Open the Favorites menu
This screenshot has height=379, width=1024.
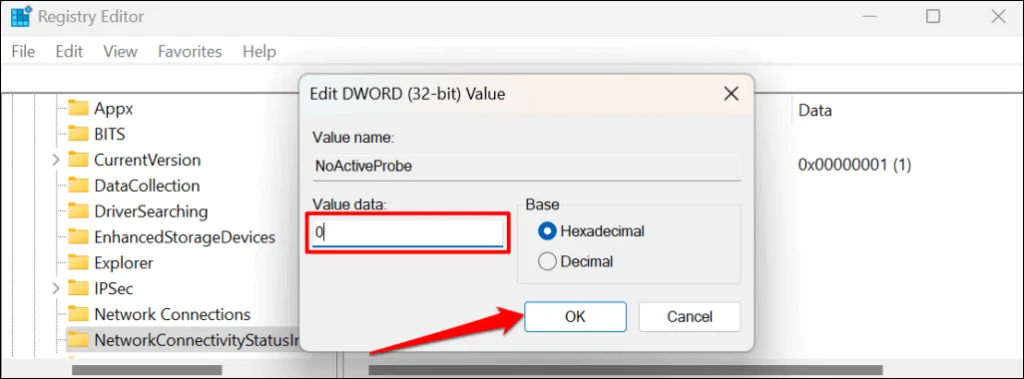tap(189, 52)
